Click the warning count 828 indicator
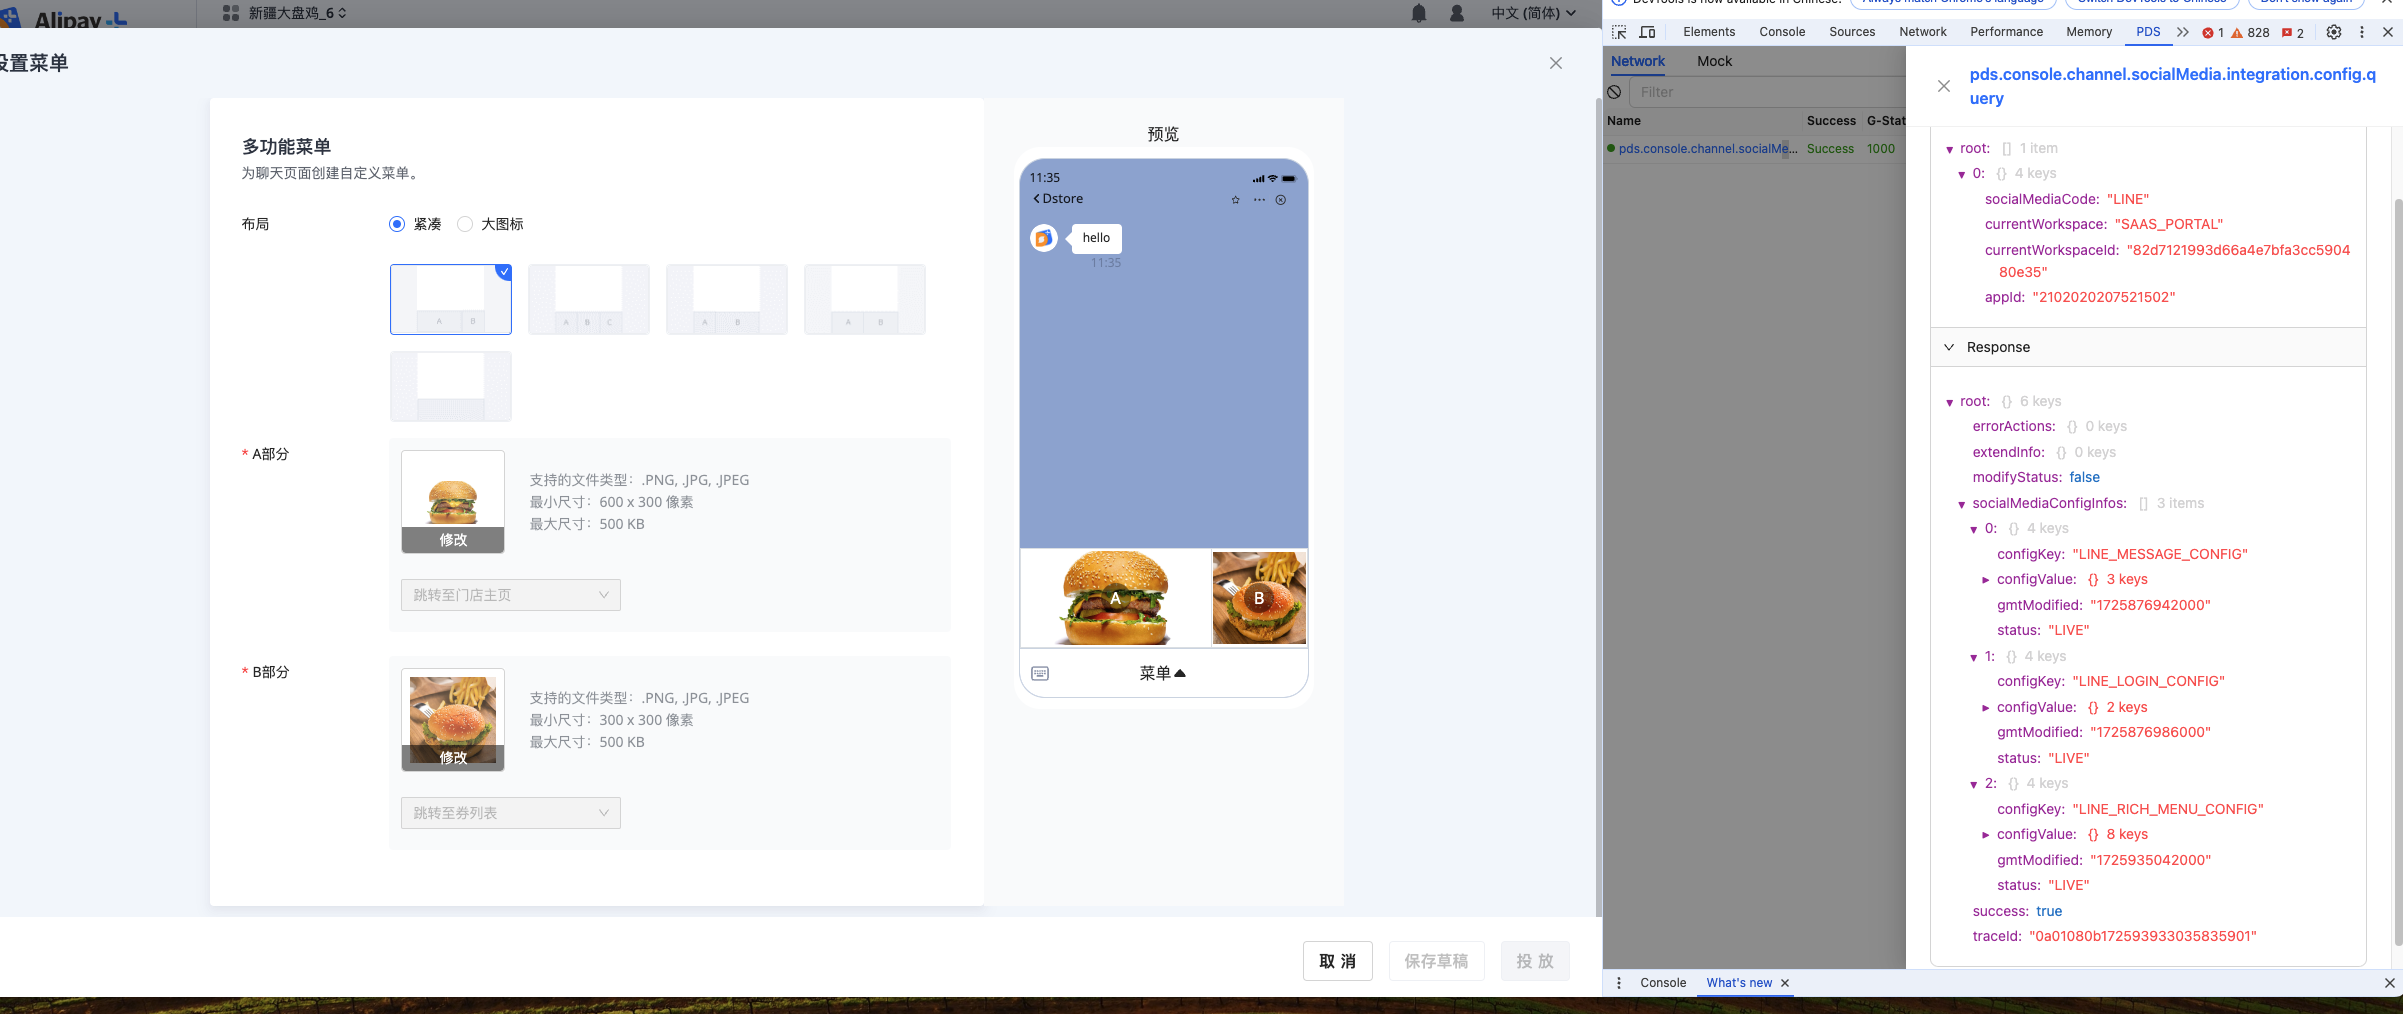The height and width of the screenshot is (1014, 2403). tap(2250, 33)
